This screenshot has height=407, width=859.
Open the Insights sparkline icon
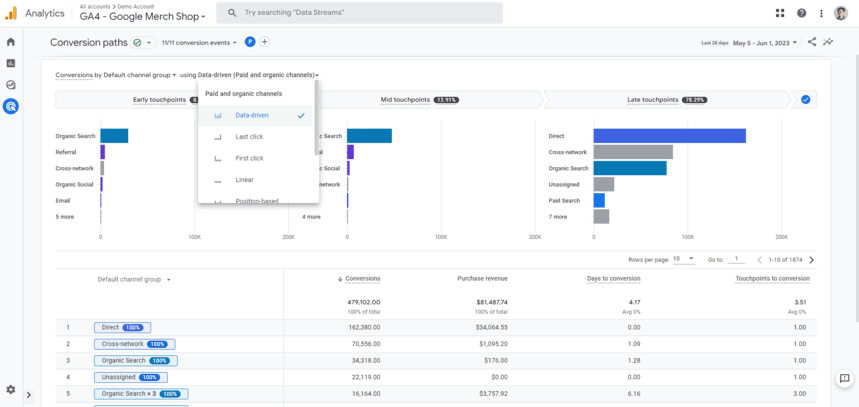click(828, 42)
